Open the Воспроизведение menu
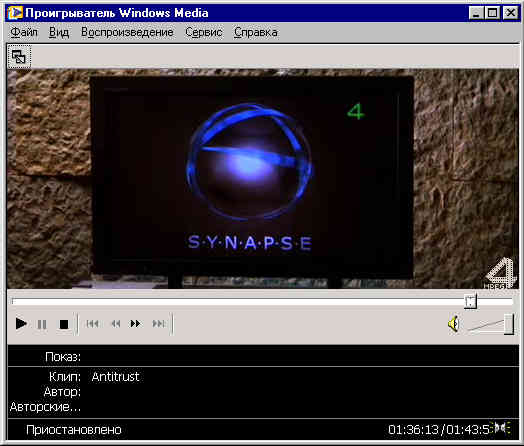The width and height of the screenshot is (524, 446). tap(127, 32)
